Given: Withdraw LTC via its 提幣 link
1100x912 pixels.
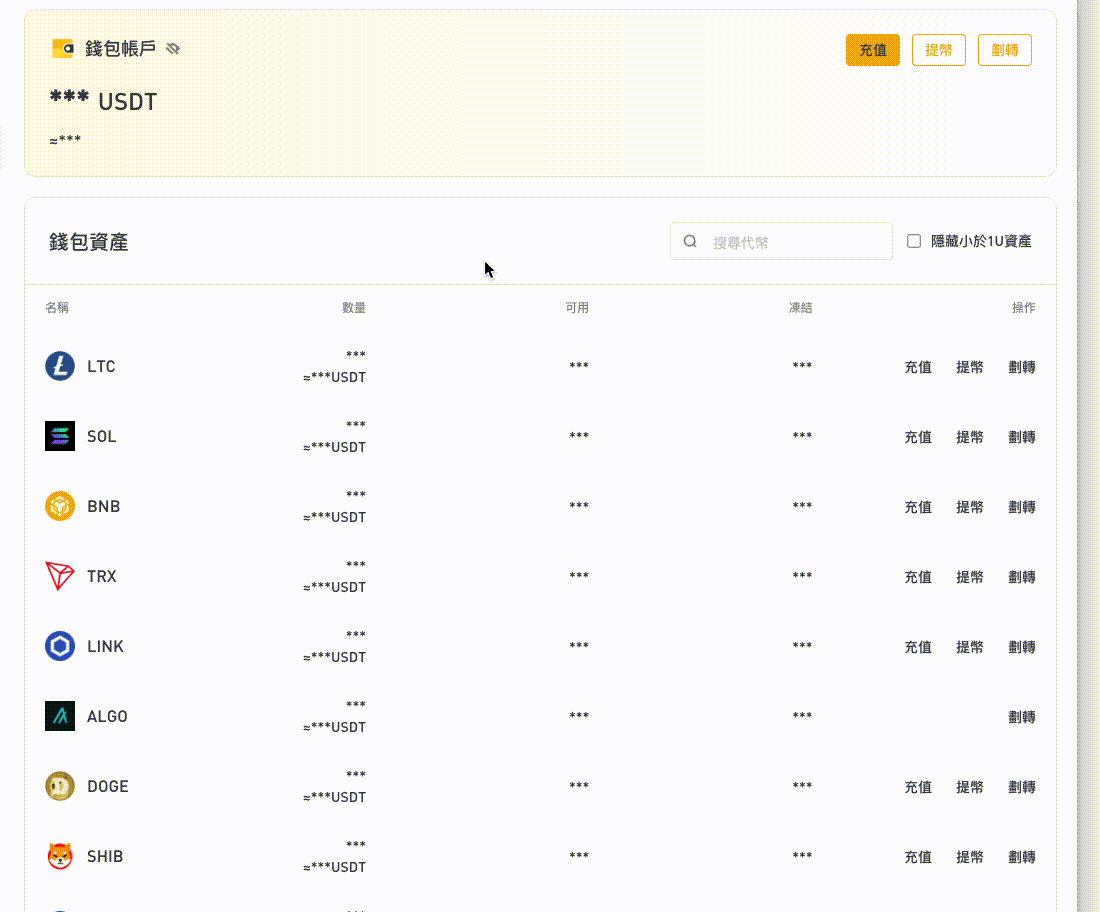Looking at the screenshot, I should [x=970, y=367].
